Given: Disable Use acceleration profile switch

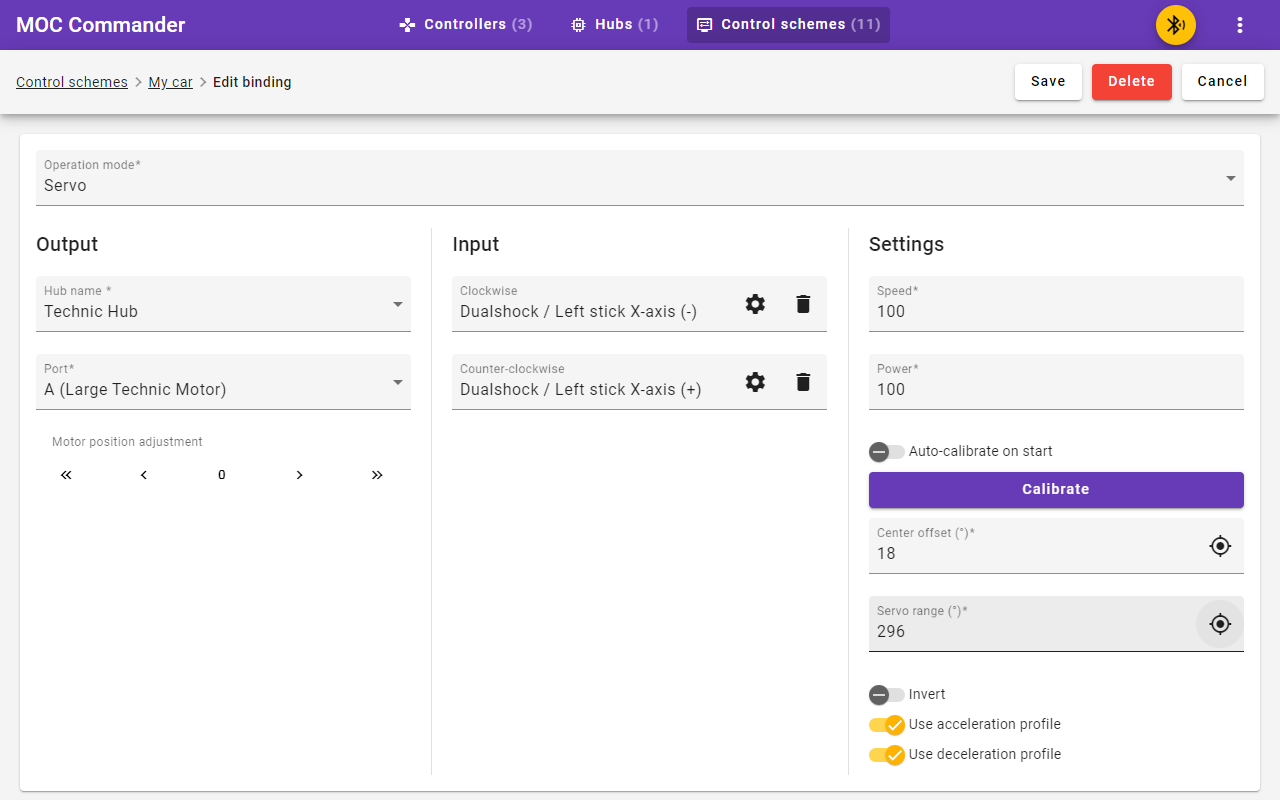Looking at the screenshot, I should (x=887, y=725).
